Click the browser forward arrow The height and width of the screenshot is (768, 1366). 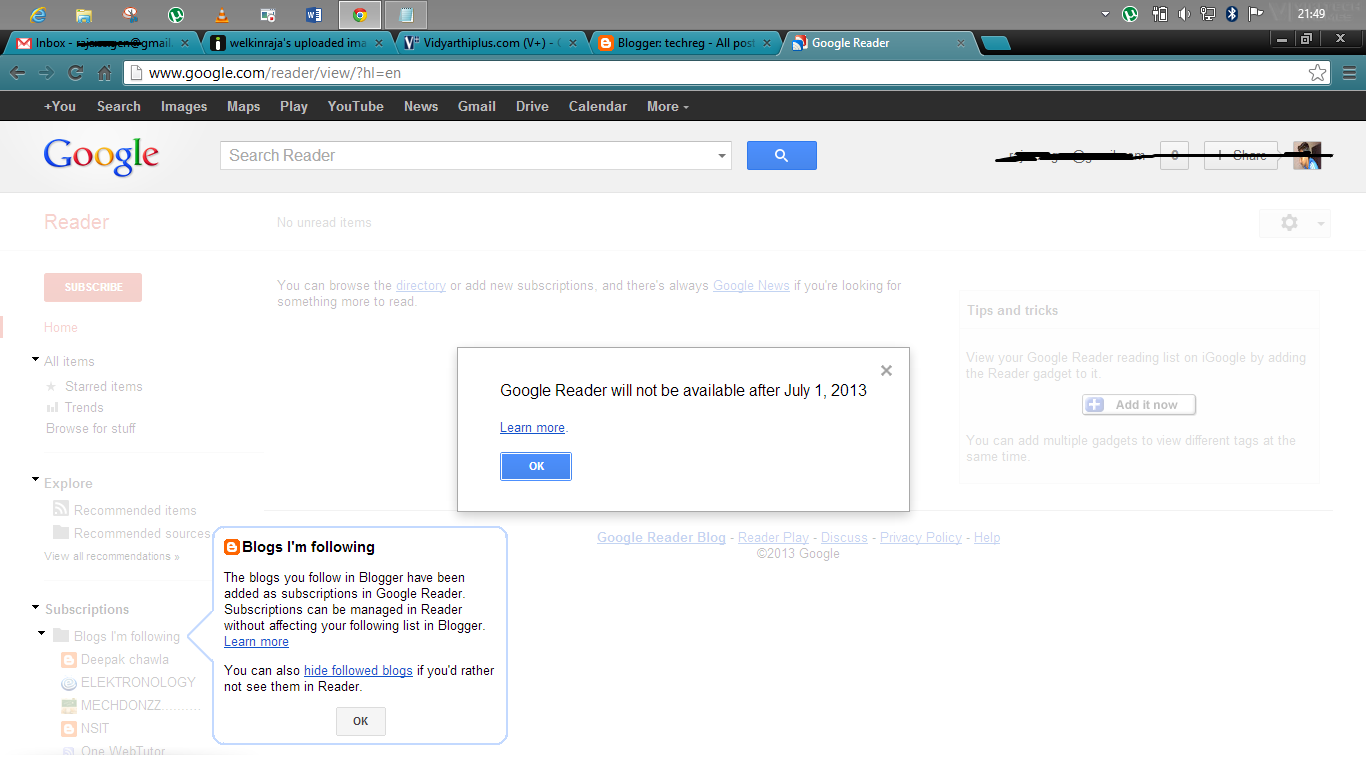(46, 73)
